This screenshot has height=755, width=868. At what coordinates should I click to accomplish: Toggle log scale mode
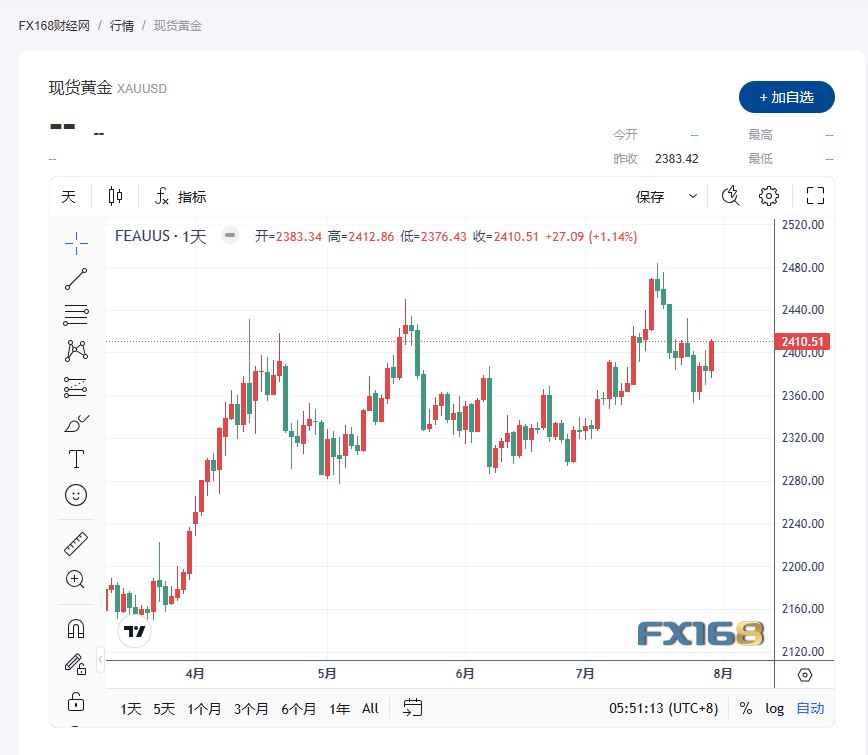(774, 709)
